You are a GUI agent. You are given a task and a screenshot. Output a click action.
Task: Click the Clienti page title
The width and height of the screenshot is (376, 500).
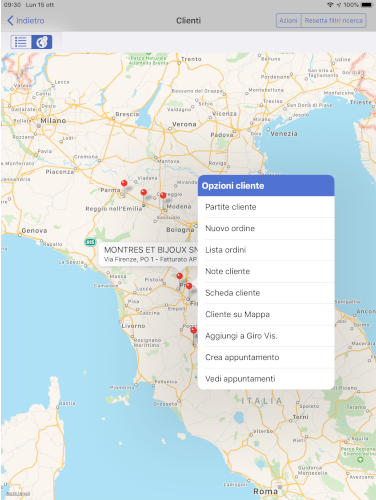pyautogui.click(x=188, y=21)
